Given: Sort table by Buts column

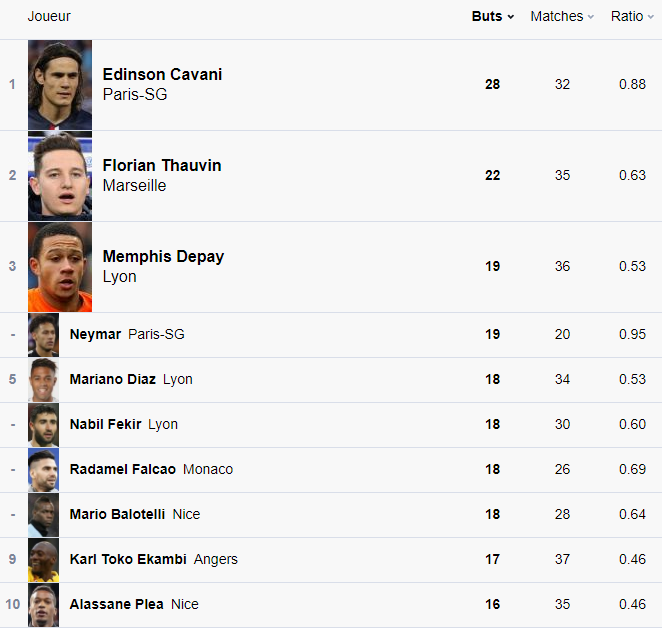Looking at the screenshot, I should (492, 16).
